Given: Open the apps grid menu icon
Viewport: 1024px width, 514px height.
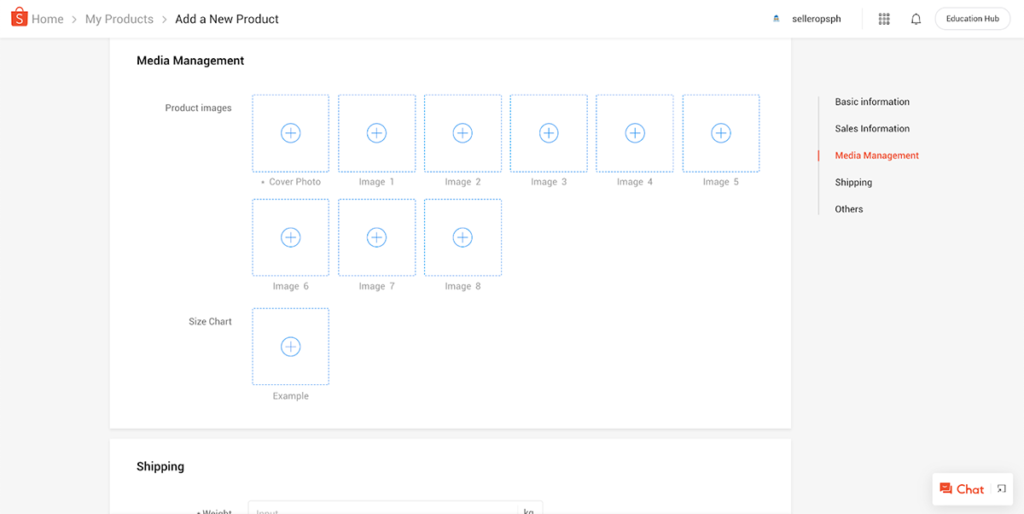Looking at the screenshot, I should coord(884,19).
